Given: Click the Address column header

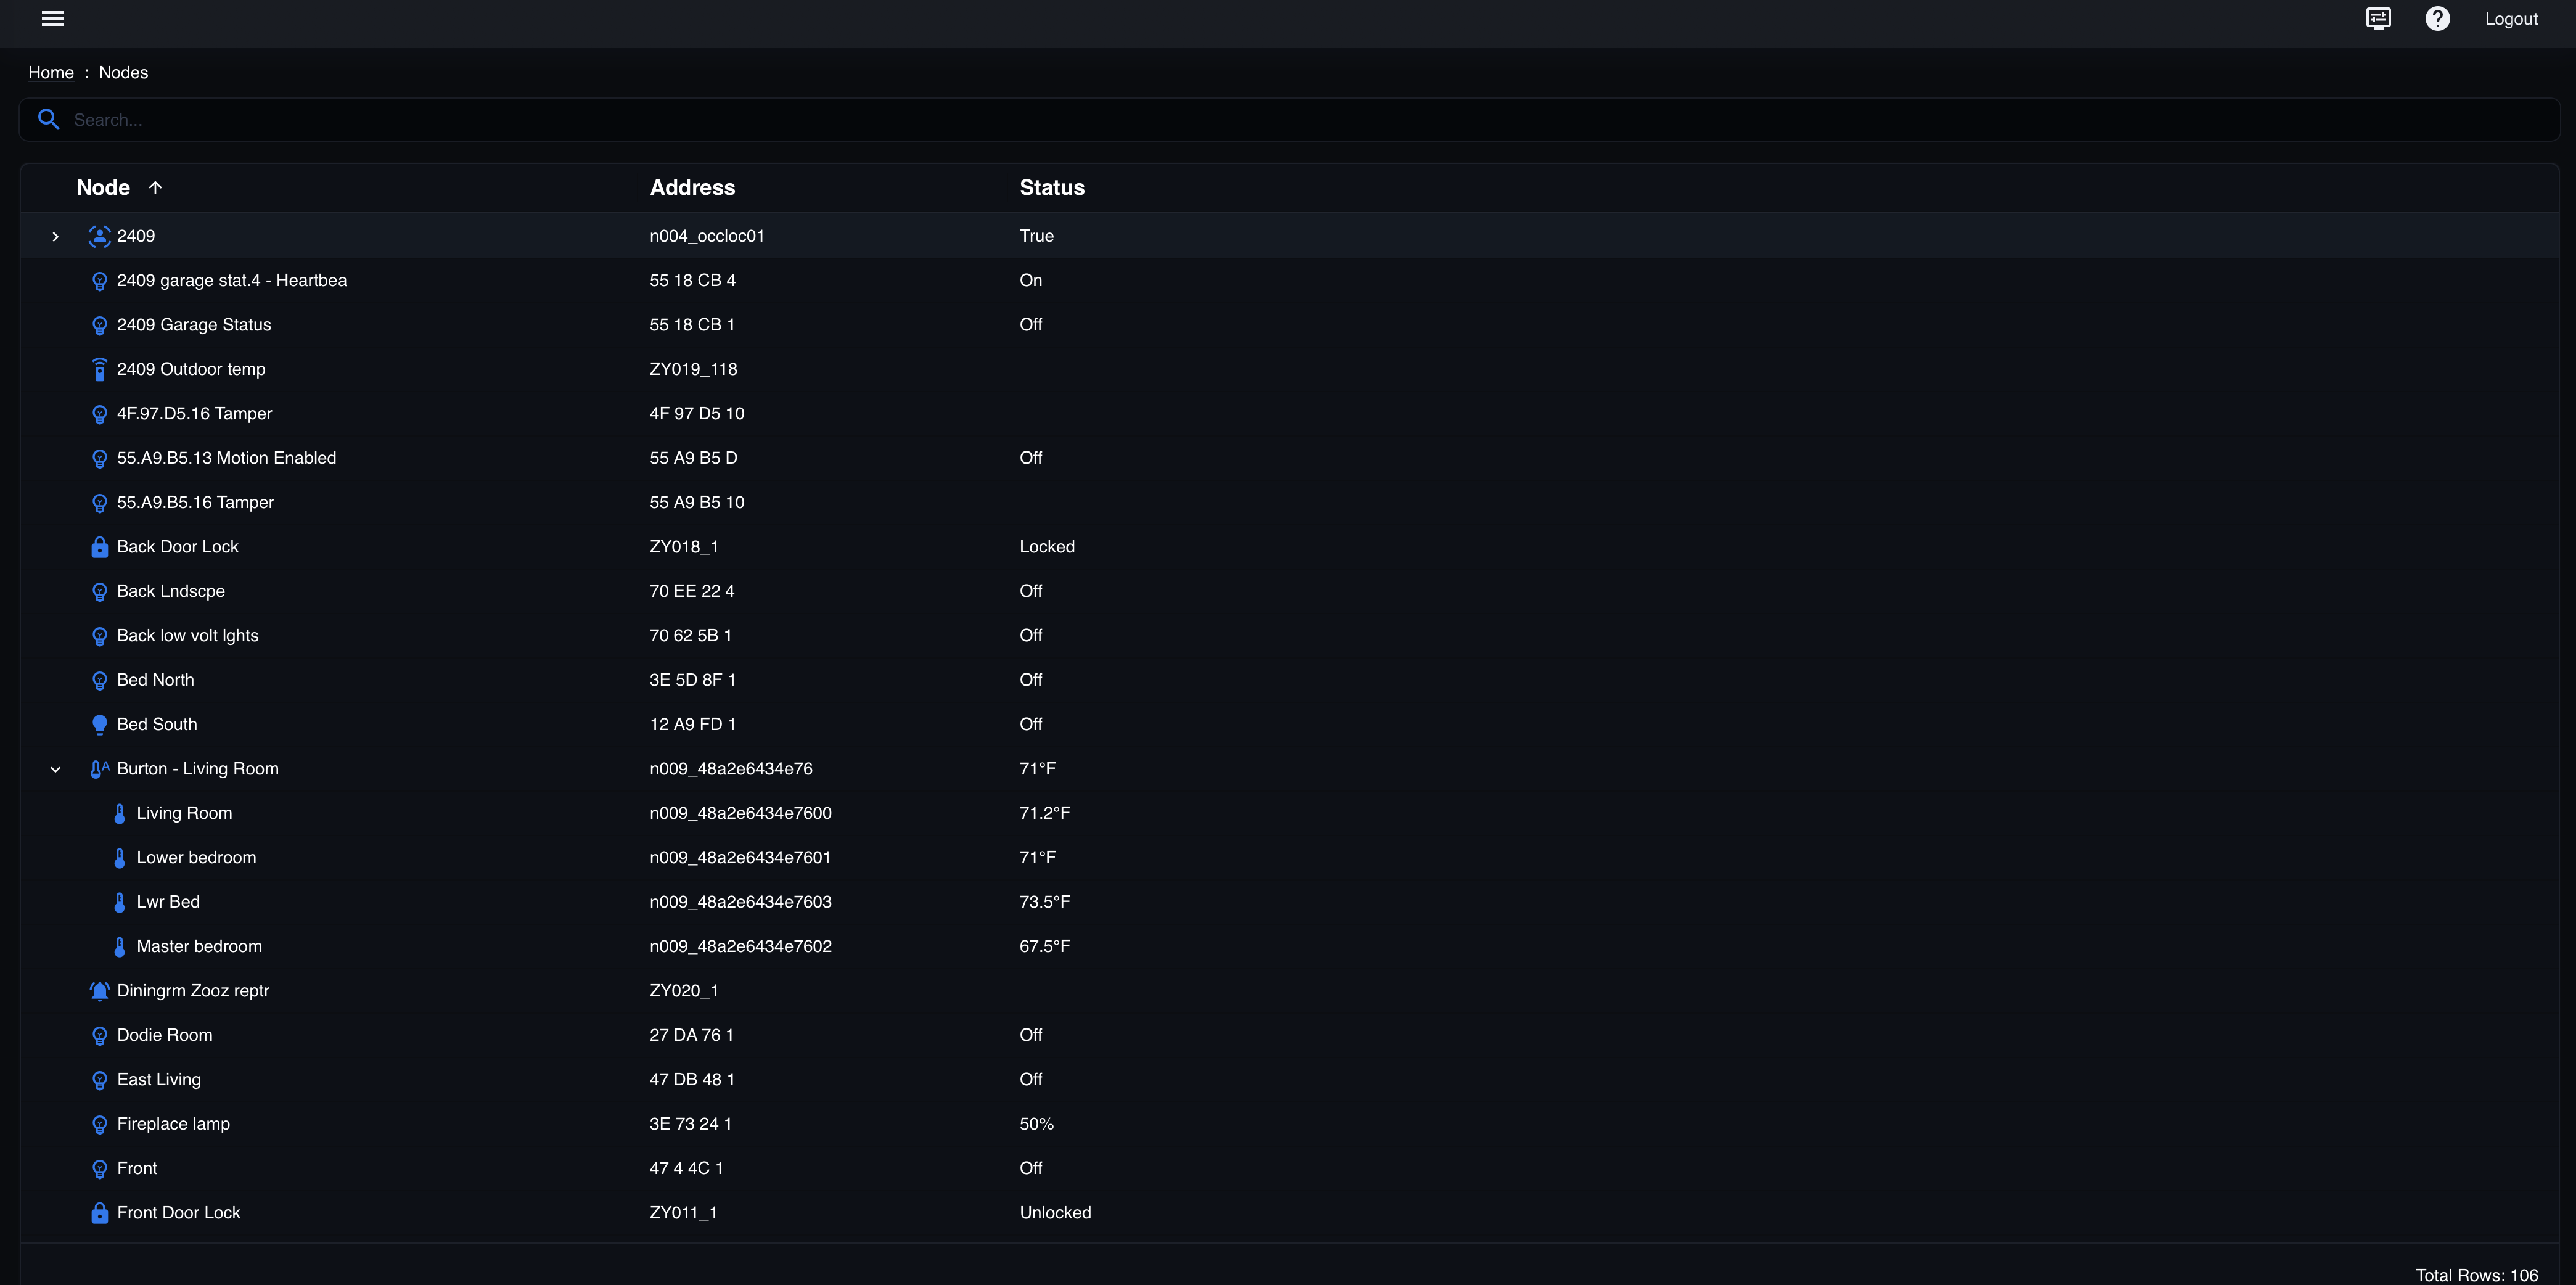Looking at the screenshot, I should tap(692, 188).
